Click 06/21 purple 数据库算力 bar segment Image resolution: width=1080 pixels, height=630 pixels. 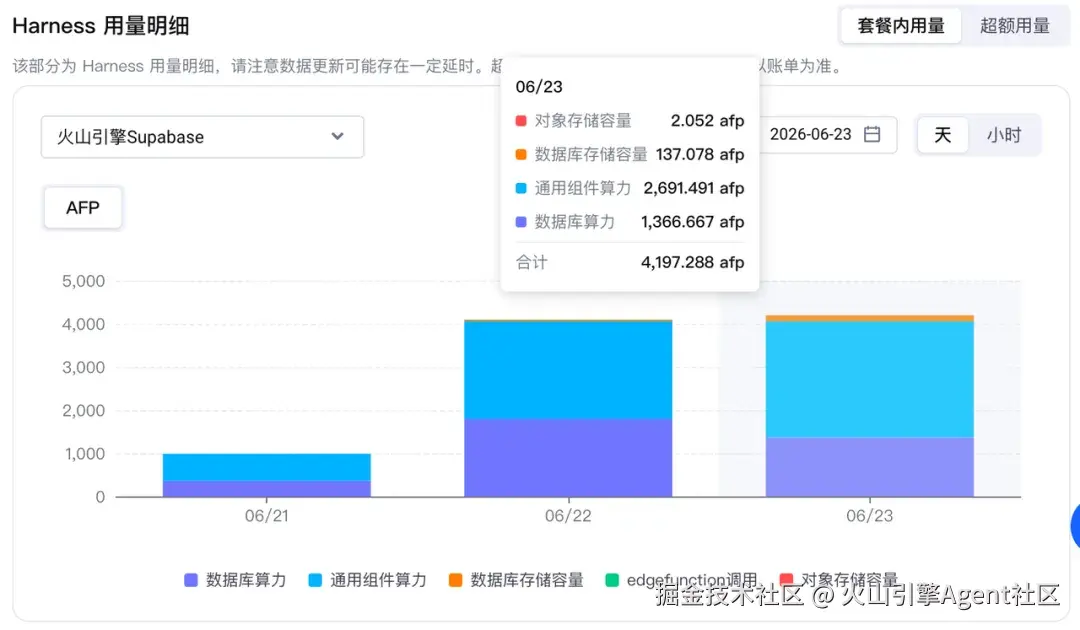[267, 489]
